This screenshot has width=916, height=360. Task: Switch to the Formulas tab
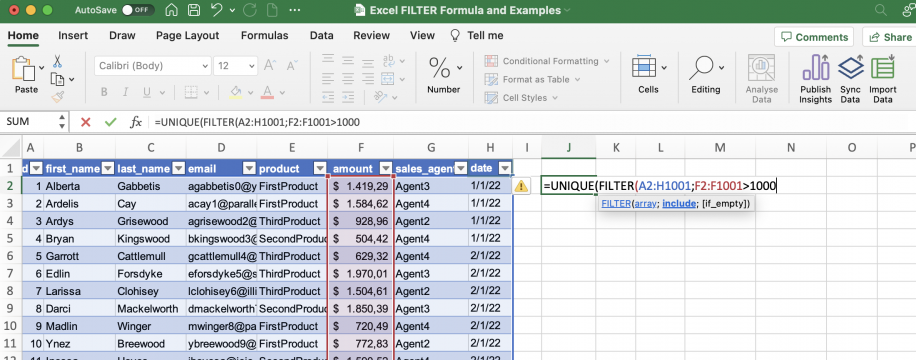265,36
